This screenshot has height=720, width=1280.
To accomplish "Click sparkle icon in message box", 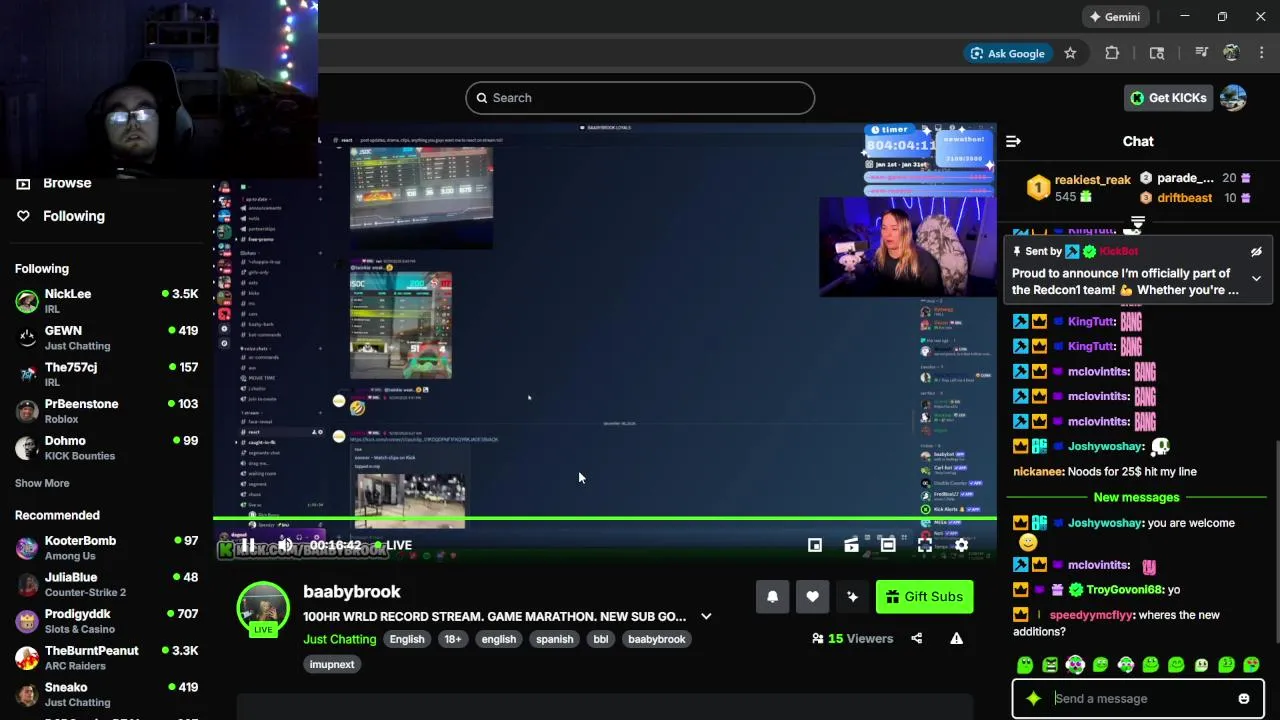I will point(1034,699).
